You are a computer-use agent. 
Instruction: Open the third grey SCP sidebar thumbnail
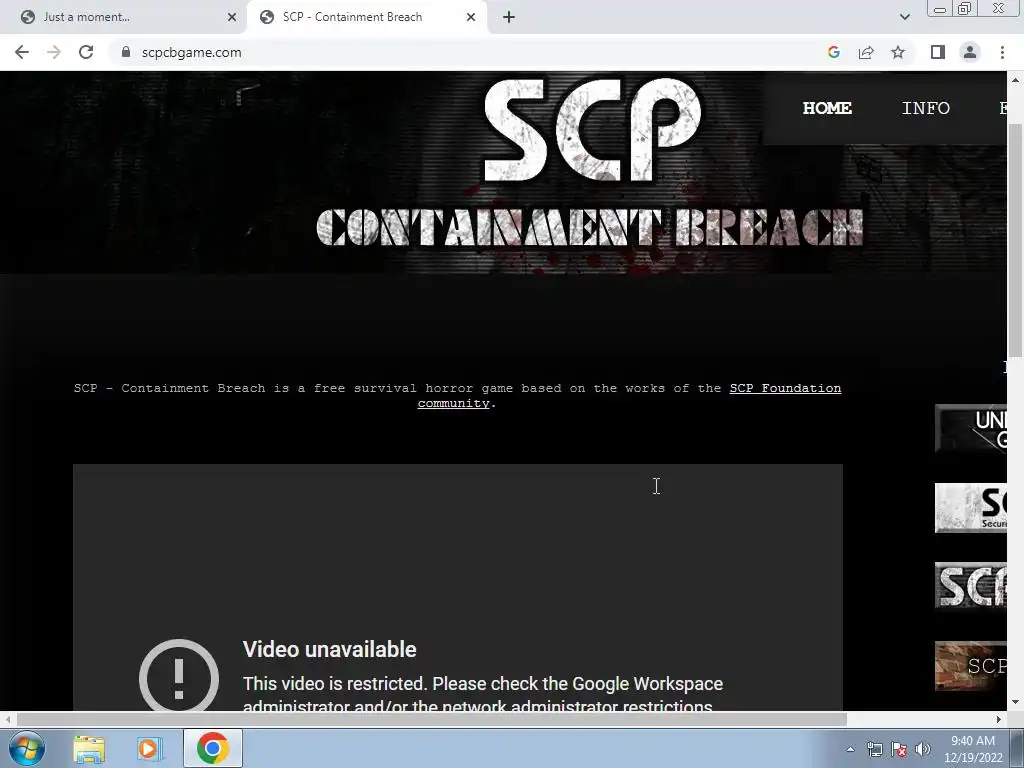coord(970,585)
